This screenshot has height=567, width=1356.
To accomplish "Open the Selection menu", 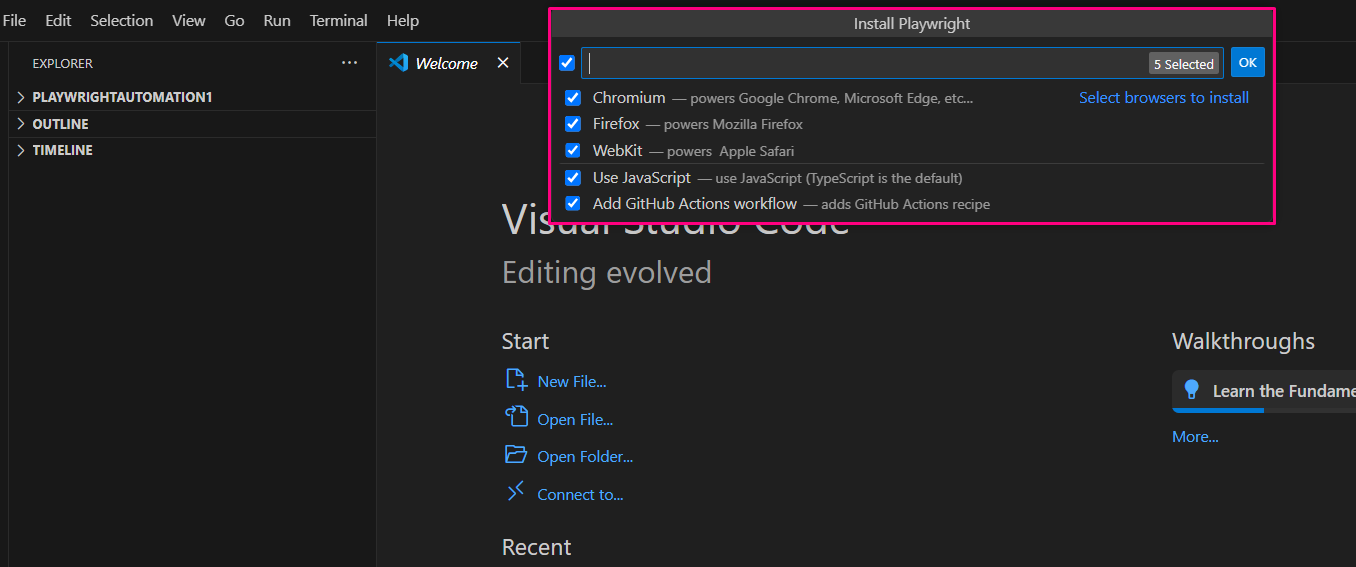I will (122, 20).
